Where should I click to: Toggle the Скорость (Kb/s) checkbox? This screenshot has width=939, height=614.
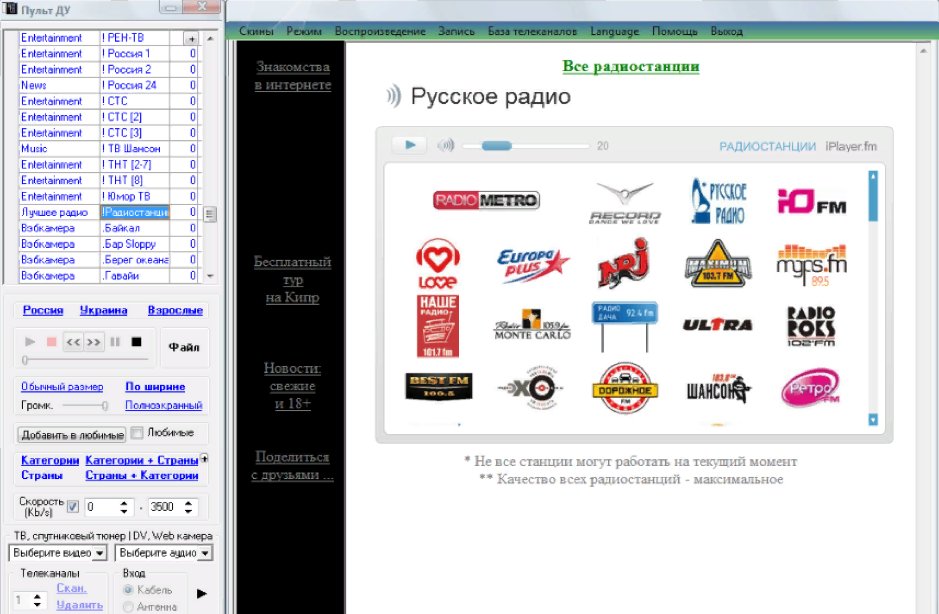73,506
